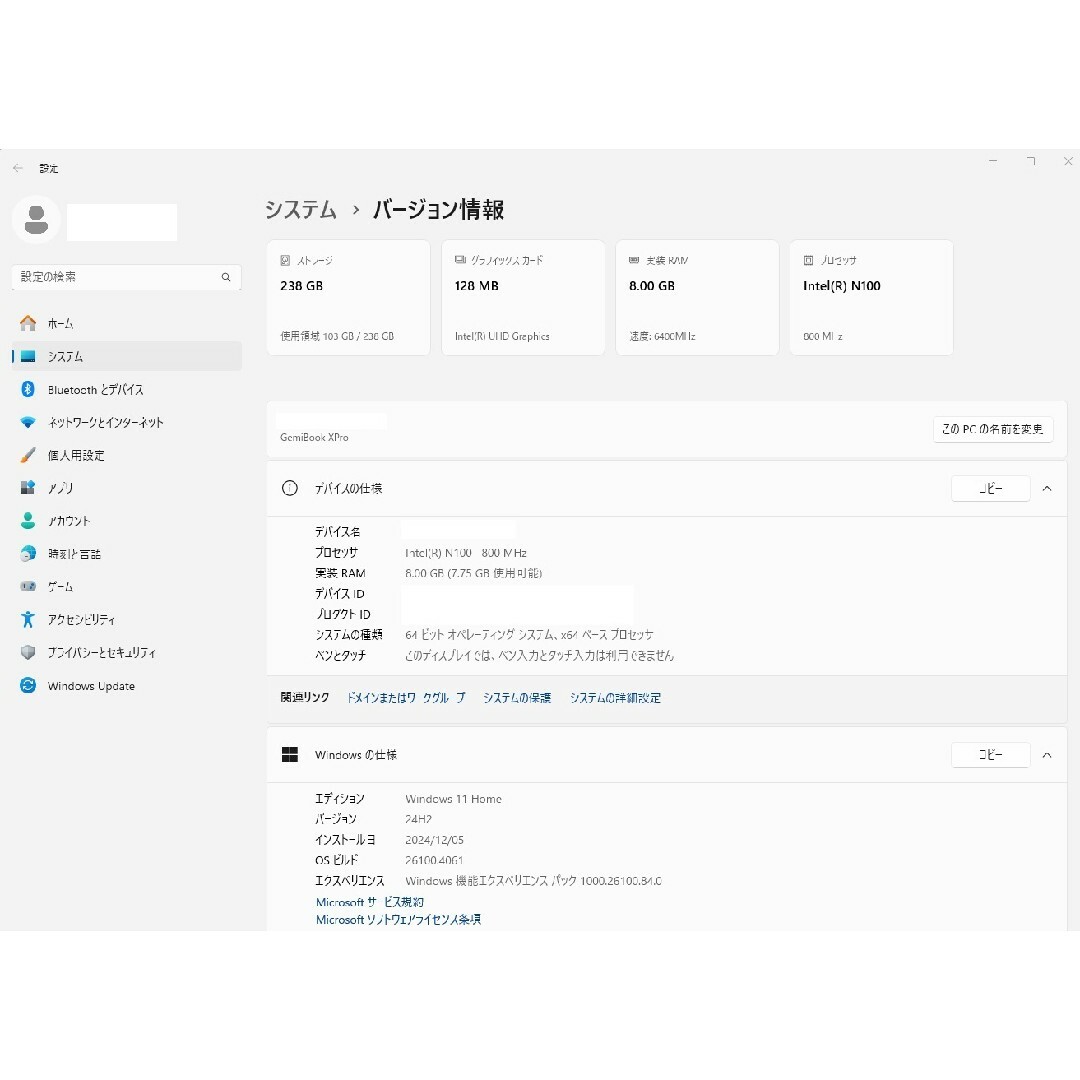Click the バージョン情報 page title
1080x1080 pixels.
pyautogui.click(x=438, y=209)
